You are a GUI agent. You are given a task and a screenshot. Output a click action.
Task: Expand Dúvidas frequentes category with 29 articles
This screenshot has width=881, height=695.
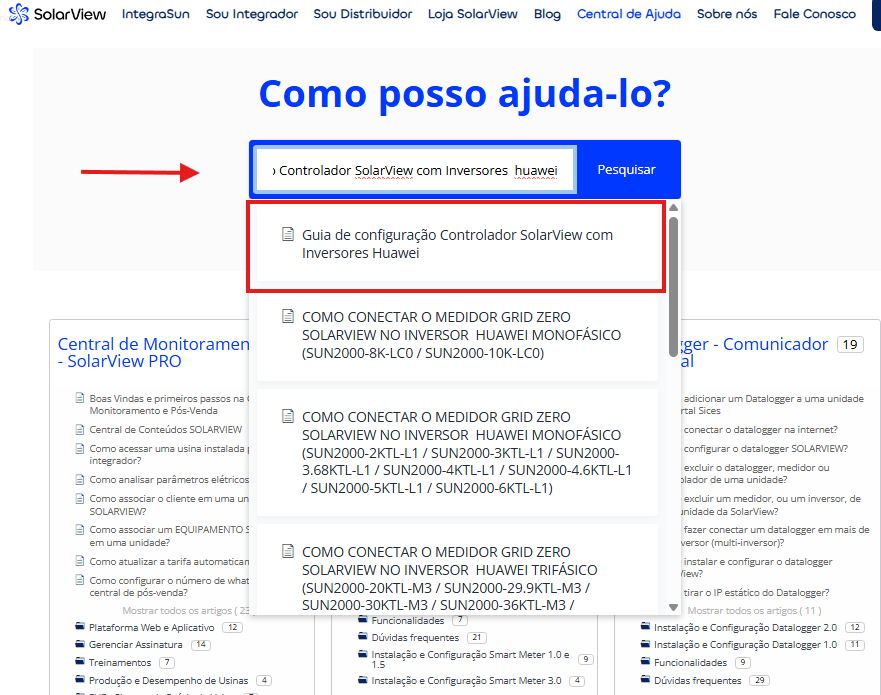pyautogui.click(x=696, y=680)
